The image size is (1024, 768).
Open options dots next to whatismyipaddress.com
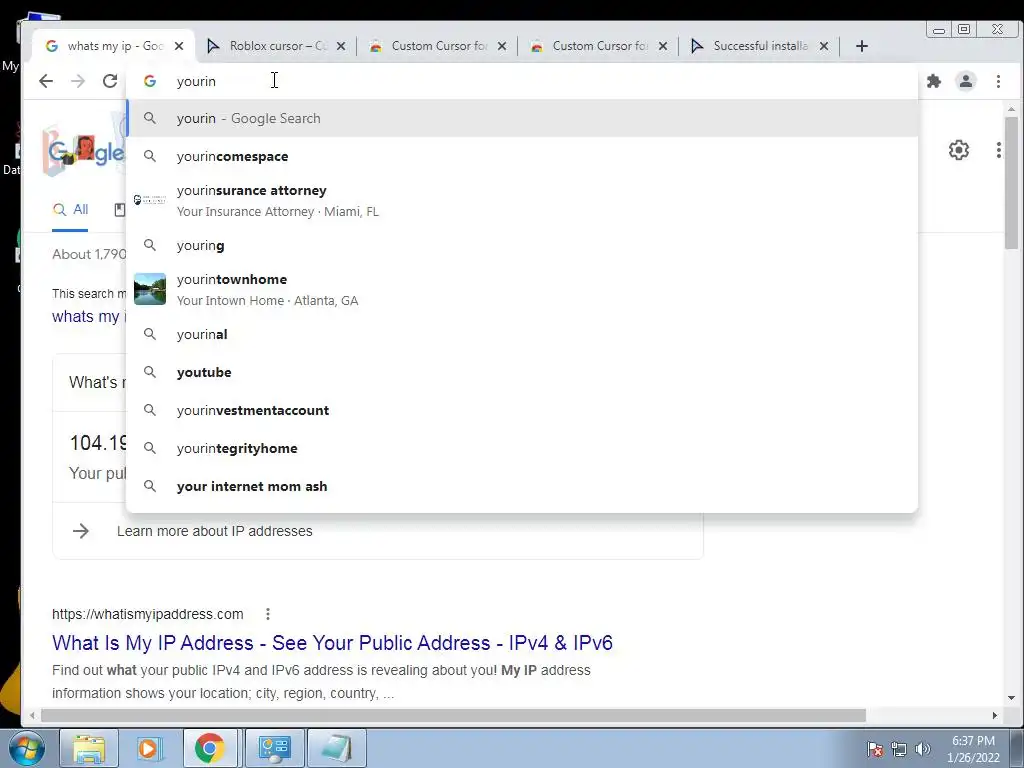pyautogui.click(x=268, y=614)
